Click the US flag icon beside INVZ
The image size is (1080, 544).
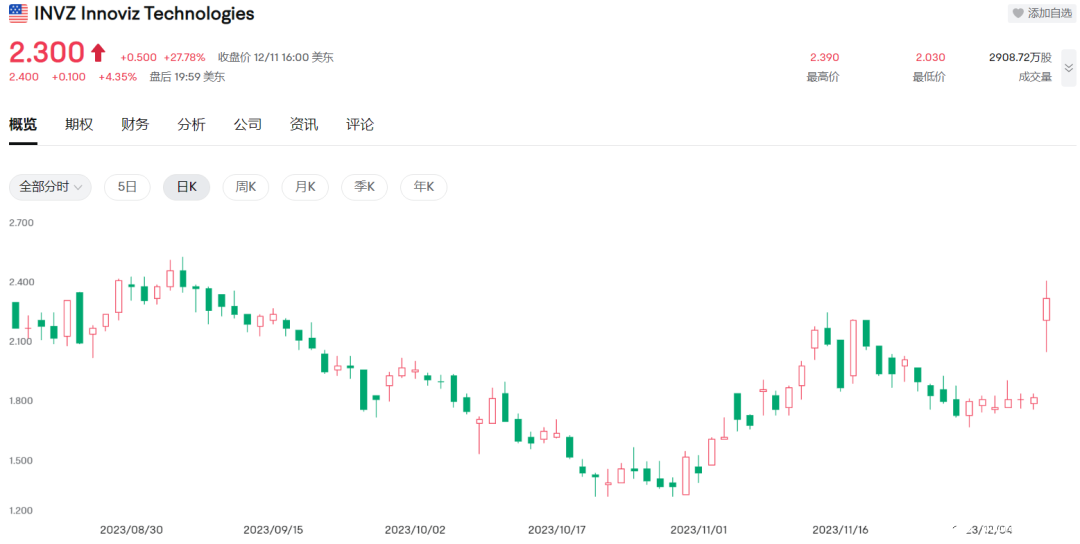click(18, 14)
